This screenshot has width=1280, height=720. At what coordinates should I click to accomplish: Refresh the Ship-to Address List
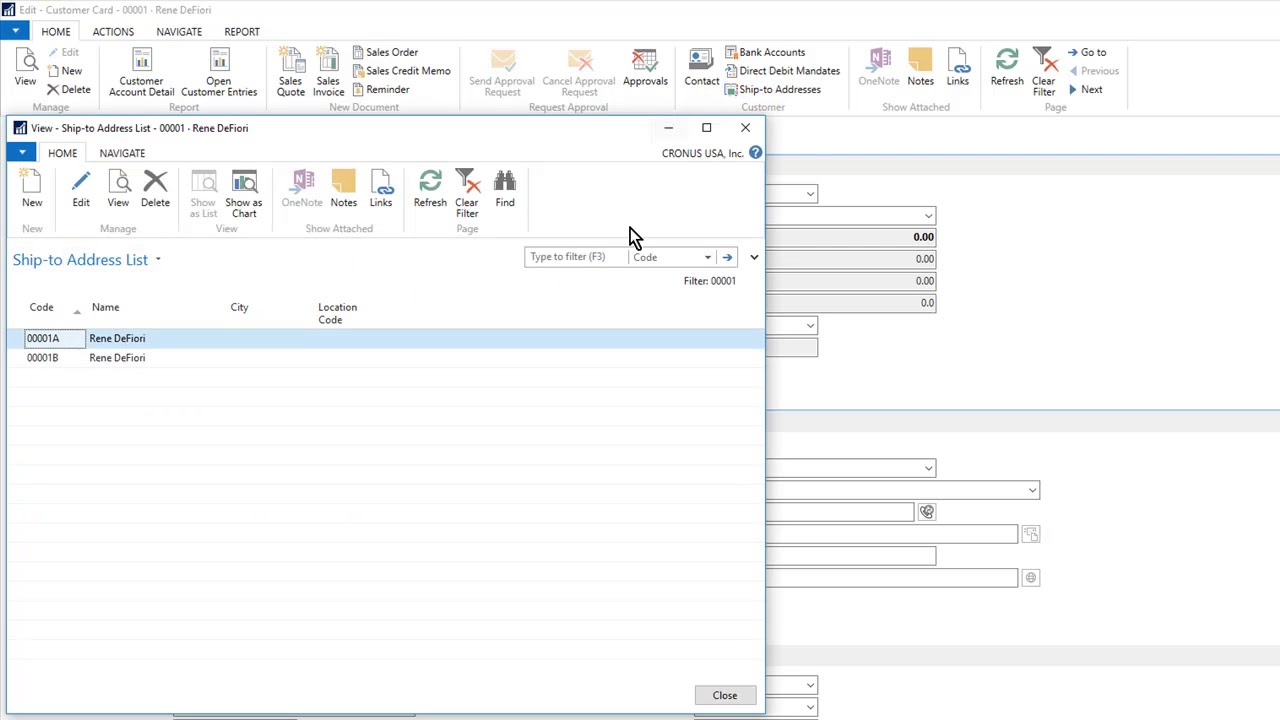(x=430, y=190)
